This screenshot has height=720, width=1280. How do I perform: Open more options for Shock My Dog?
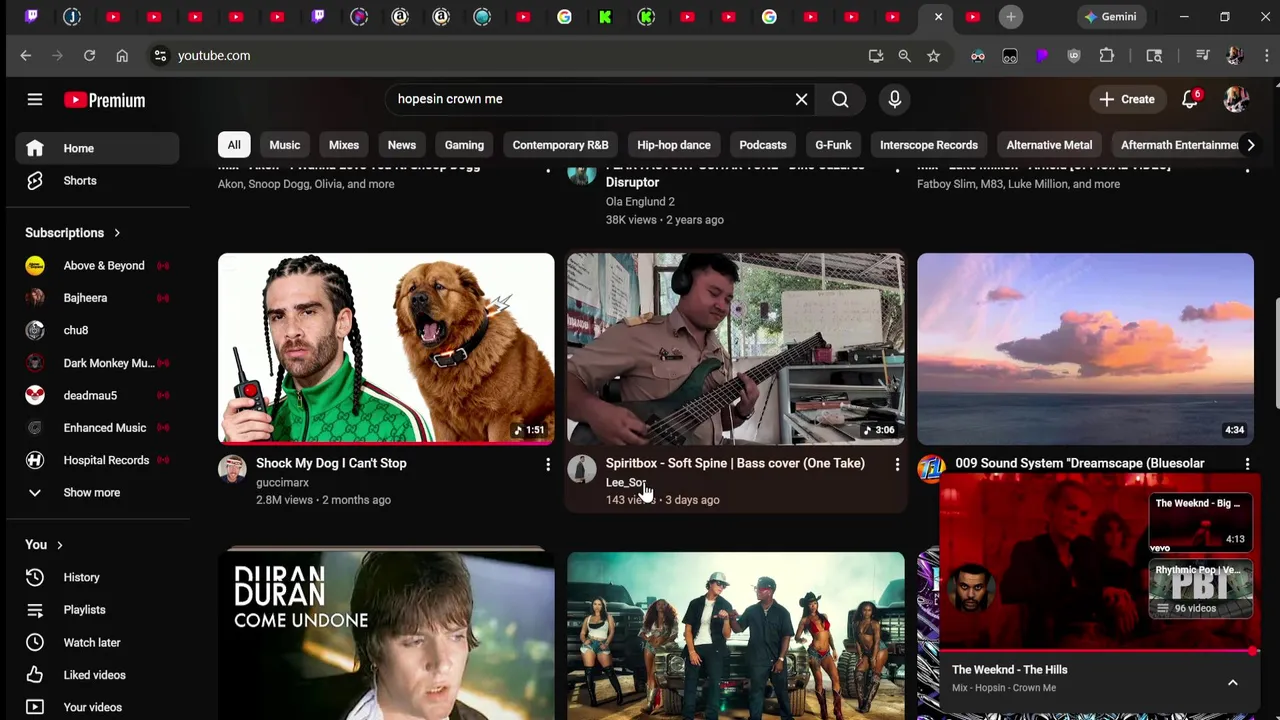point(547,465)
